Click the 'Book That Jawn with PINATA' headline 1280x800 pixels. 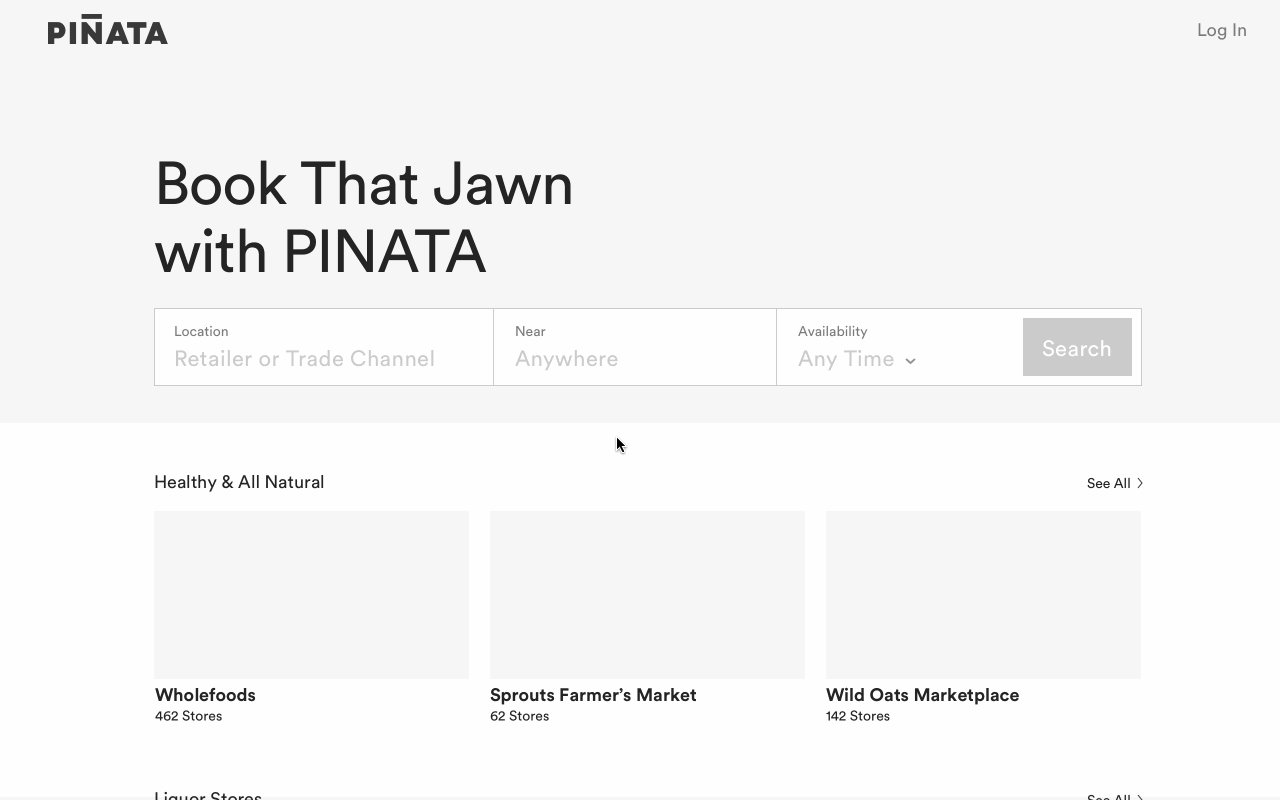coord(364,218)
